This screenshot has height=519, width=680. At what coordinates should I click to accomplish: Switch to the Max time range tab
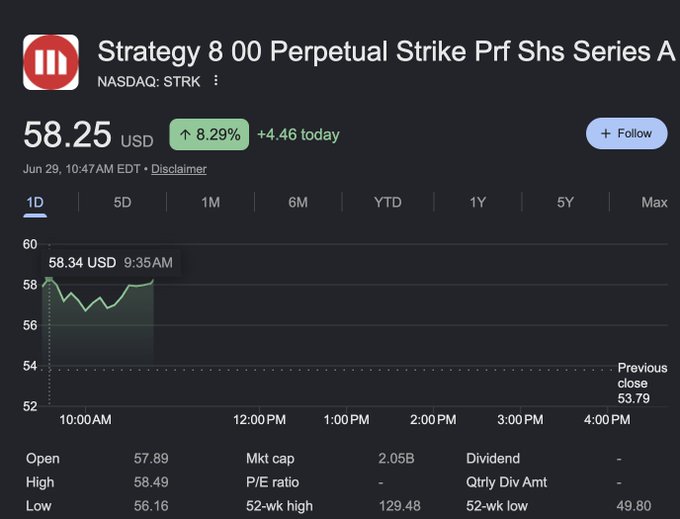pyautogui.click(x=654, y=202)
